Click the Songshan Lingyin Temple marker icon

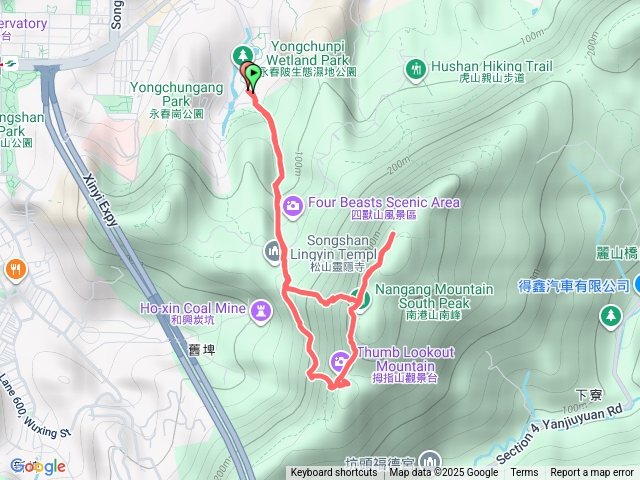click(273, 251)
